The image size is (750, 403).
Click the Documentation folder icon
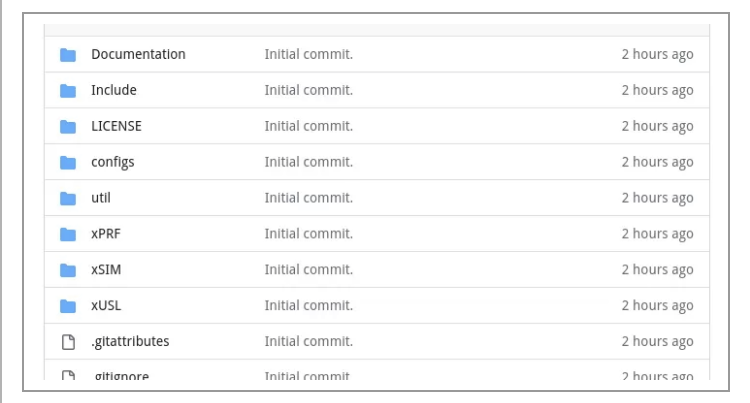[68, 54]
